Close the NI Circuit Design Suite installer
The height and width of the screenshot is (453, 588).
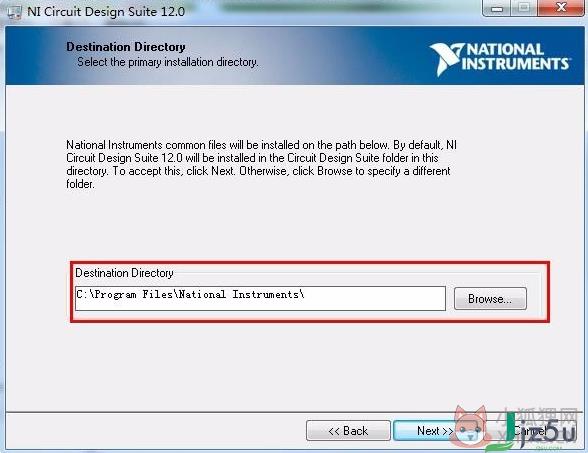561,8
